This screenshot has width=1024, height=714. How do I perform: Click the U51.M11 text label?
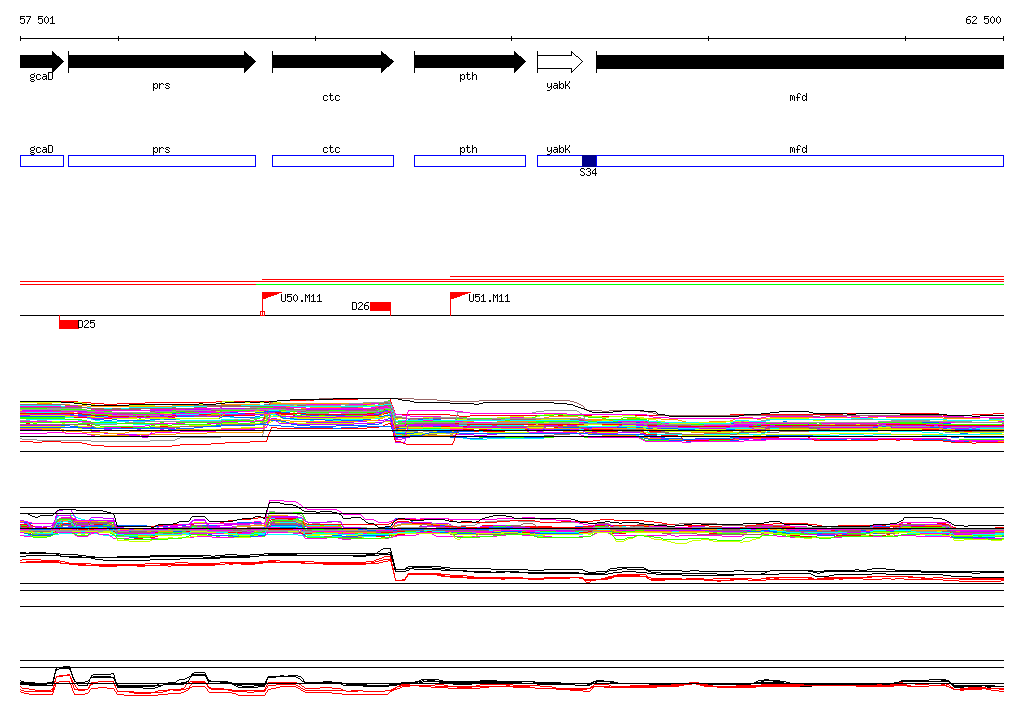pos(489,299)
